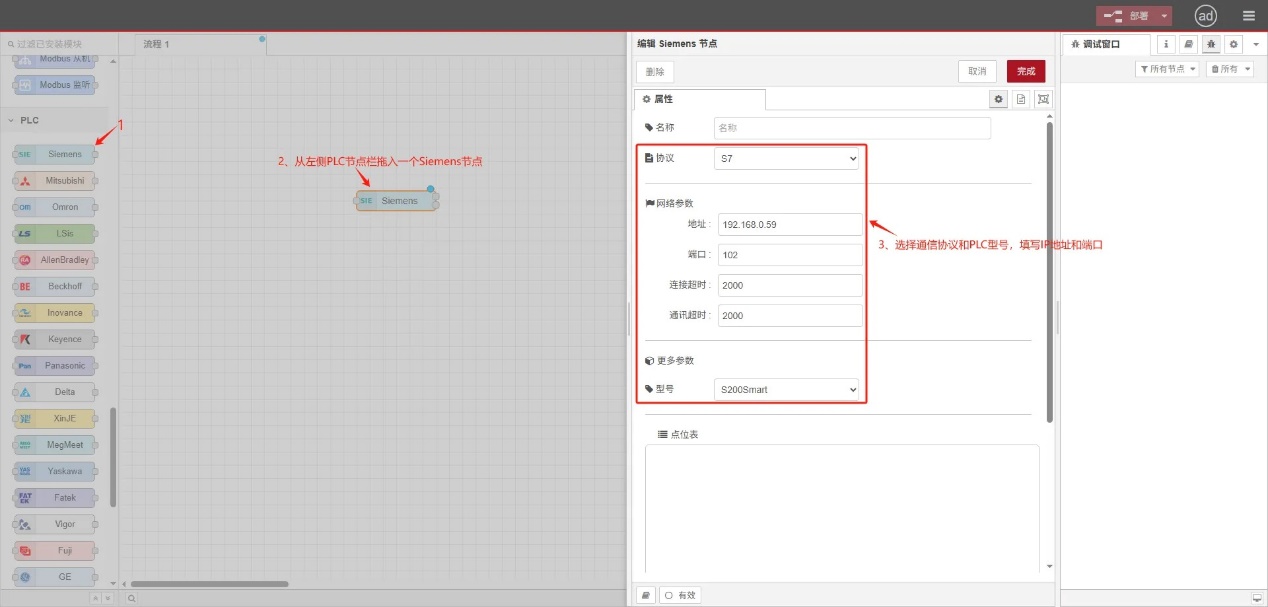Click the 取消 cancel button
This screenshot has height=607, width=1268.
click(977, 71)
